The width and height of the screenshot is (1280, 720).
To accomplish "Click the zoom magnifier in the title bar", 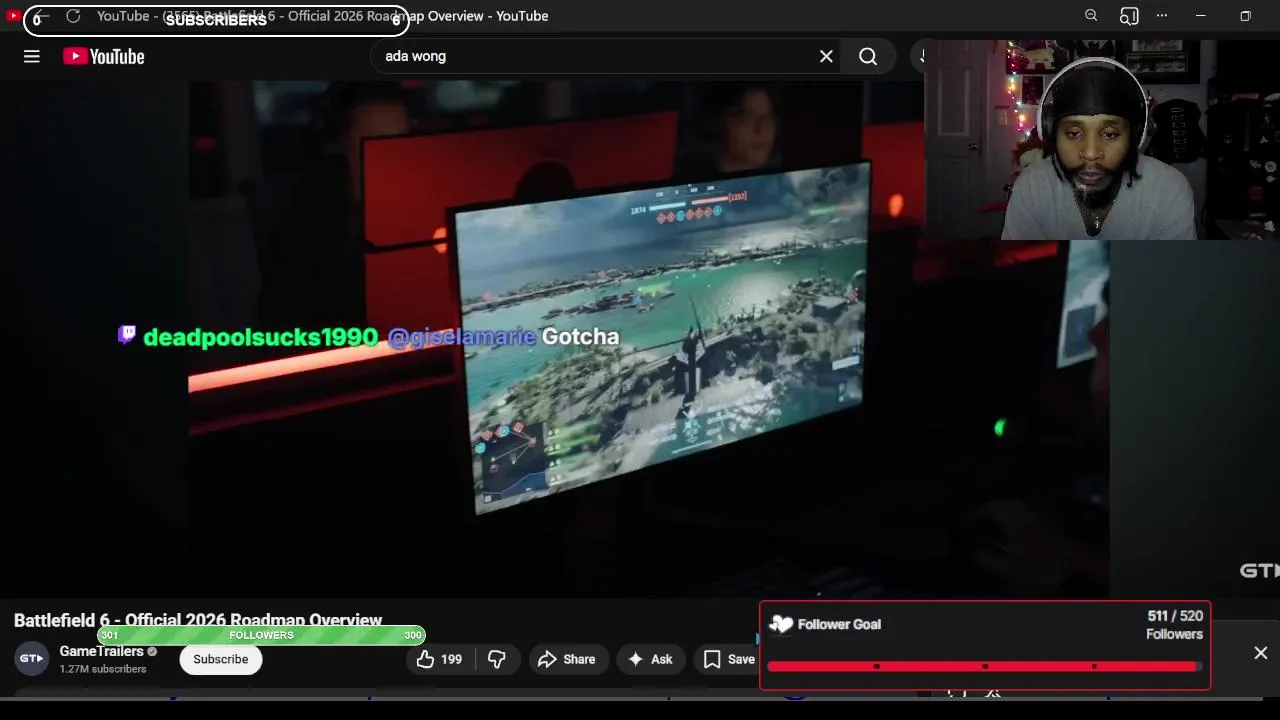I will click(1091, 16).
